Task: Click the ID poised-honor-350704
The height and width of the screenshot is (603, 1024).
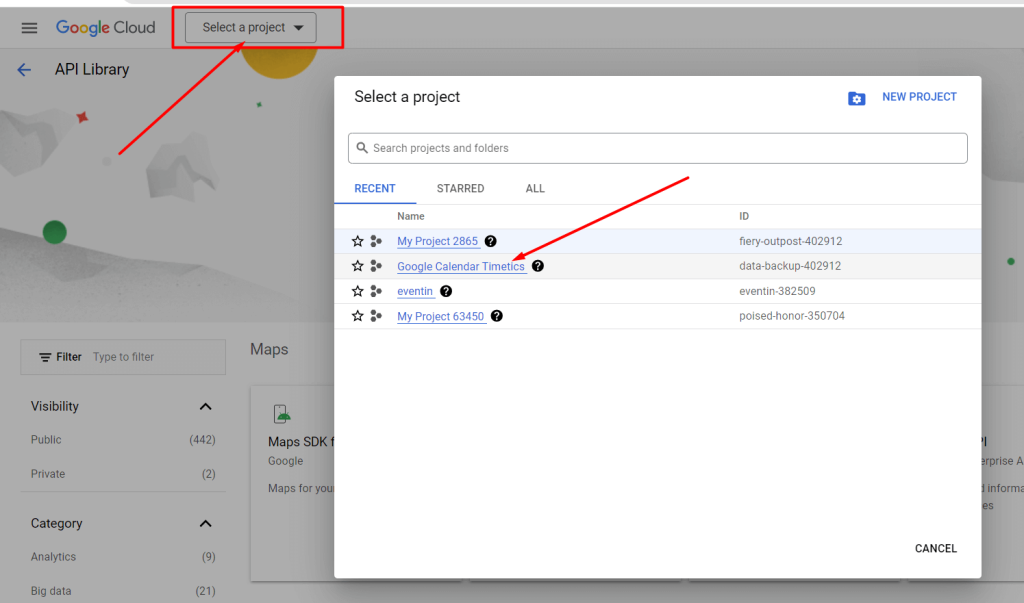Action: pyautogui.click(x=792, y=316)
